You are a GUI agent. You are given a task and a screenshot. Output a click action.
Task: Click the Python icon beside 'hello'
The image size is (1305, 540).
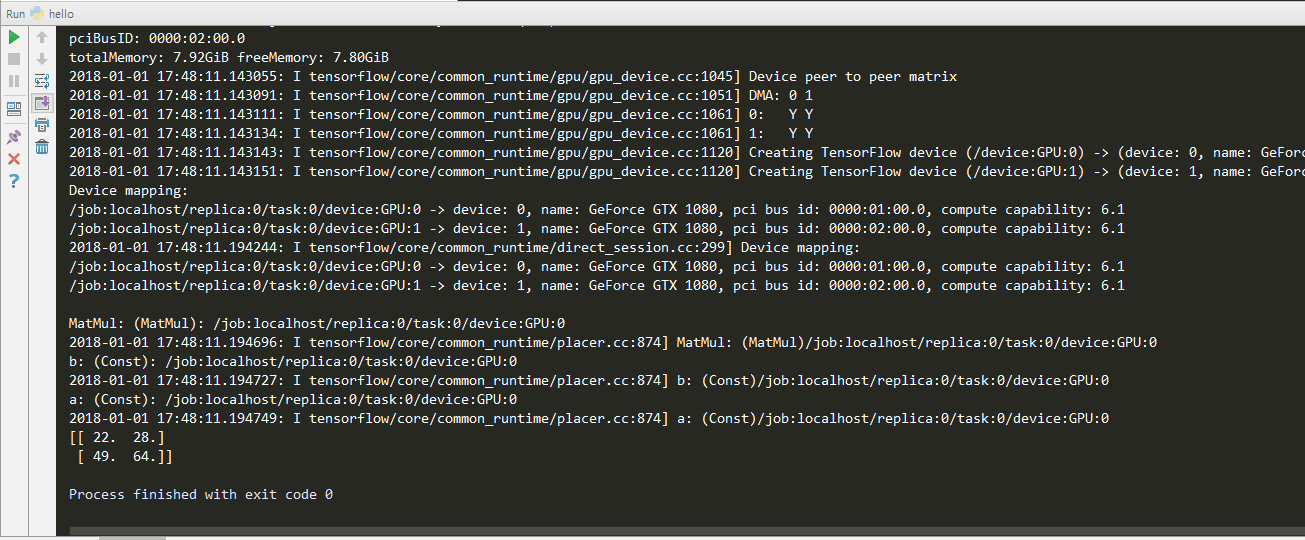[38, 14]
